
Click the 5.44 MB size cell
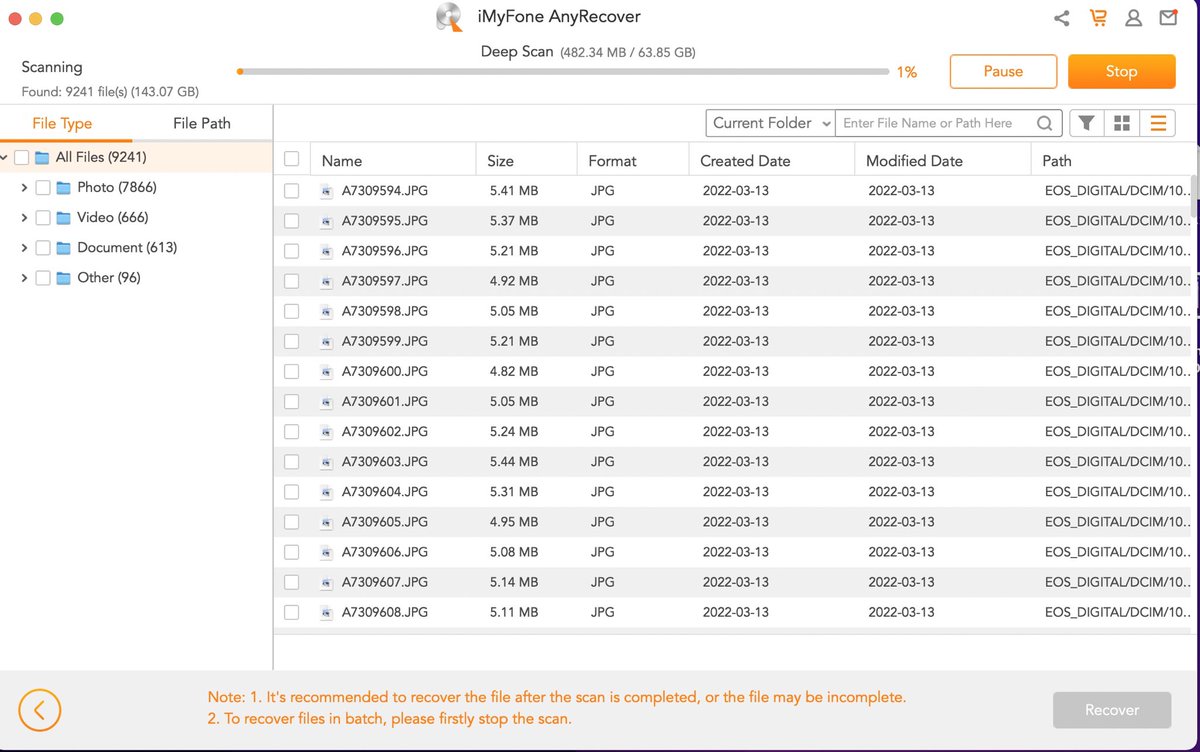pyautogui.click(x=514, y=461)
